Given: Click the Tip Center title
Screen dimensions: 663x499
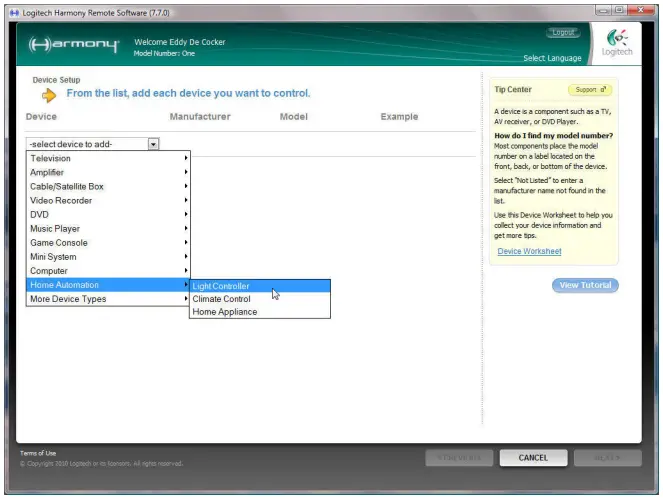Looking at the screenshot, I should pyautogui.click(x=513, y=89).
